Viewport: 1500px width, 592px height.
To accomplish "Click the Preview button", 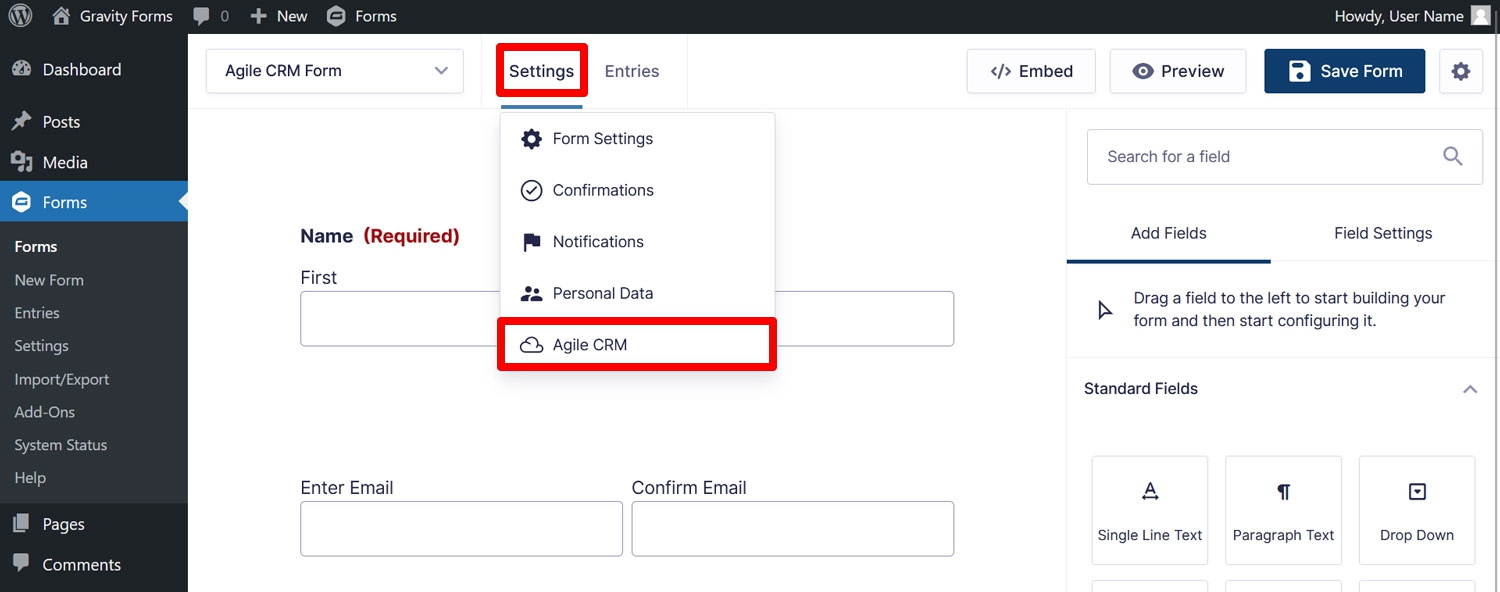I will [x=1178, y=72].
